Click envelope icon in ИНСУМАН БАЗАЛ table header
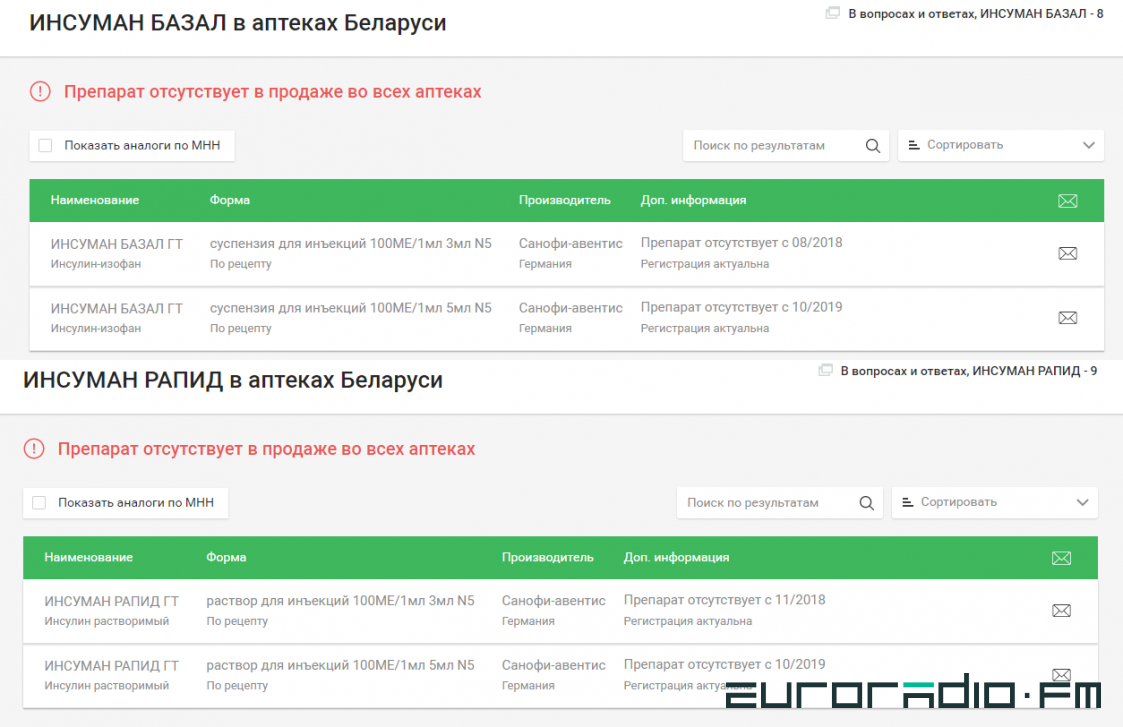 (1067, 201)
